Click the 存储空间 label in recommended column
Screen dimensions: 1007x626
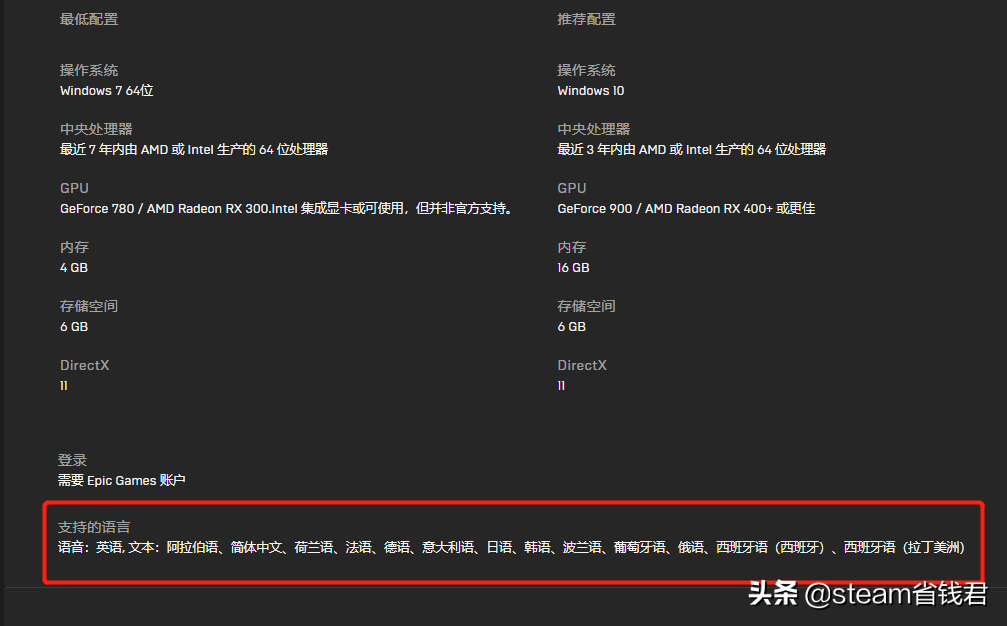[586, 306]
